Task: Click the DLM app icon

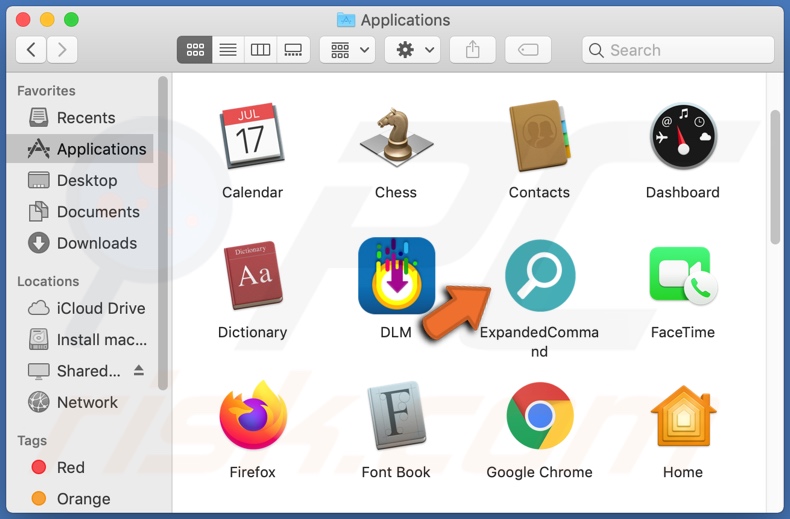Action: (397, 275)
